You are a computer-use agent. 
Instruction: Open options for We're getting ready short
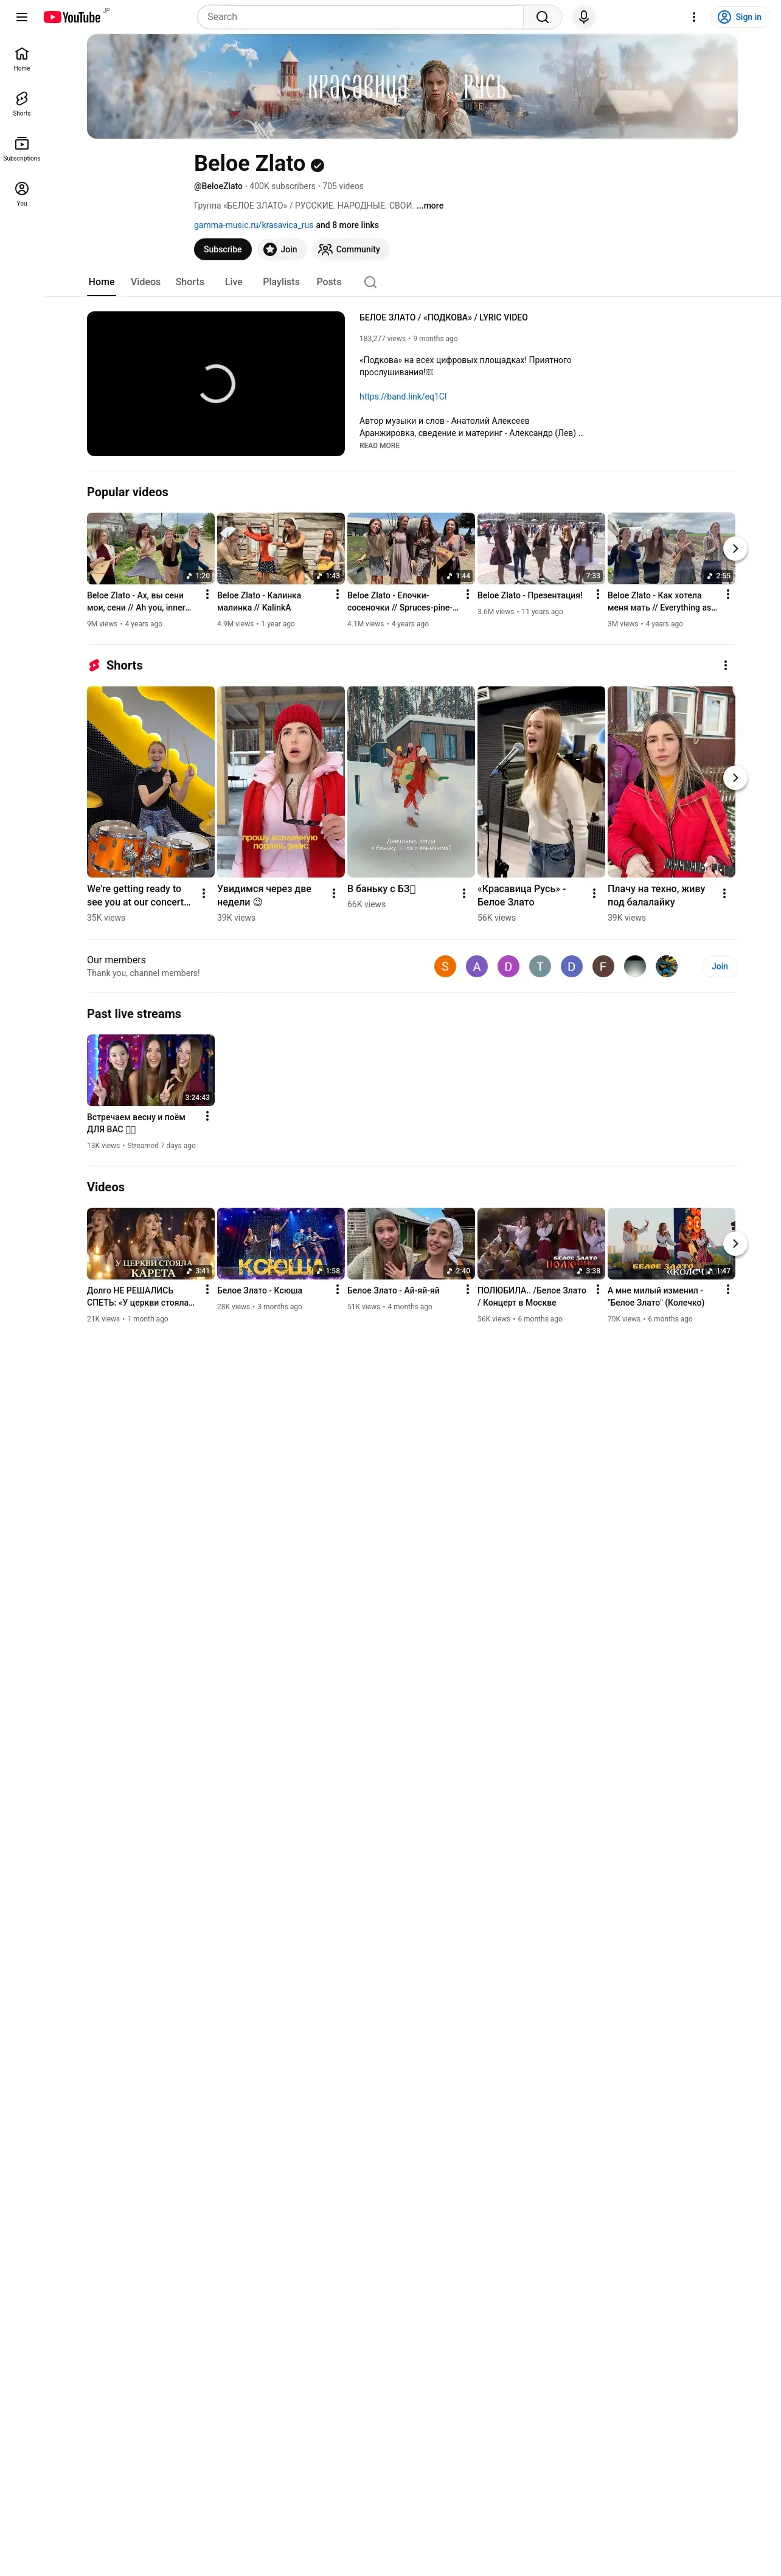[x=204, y=893]
